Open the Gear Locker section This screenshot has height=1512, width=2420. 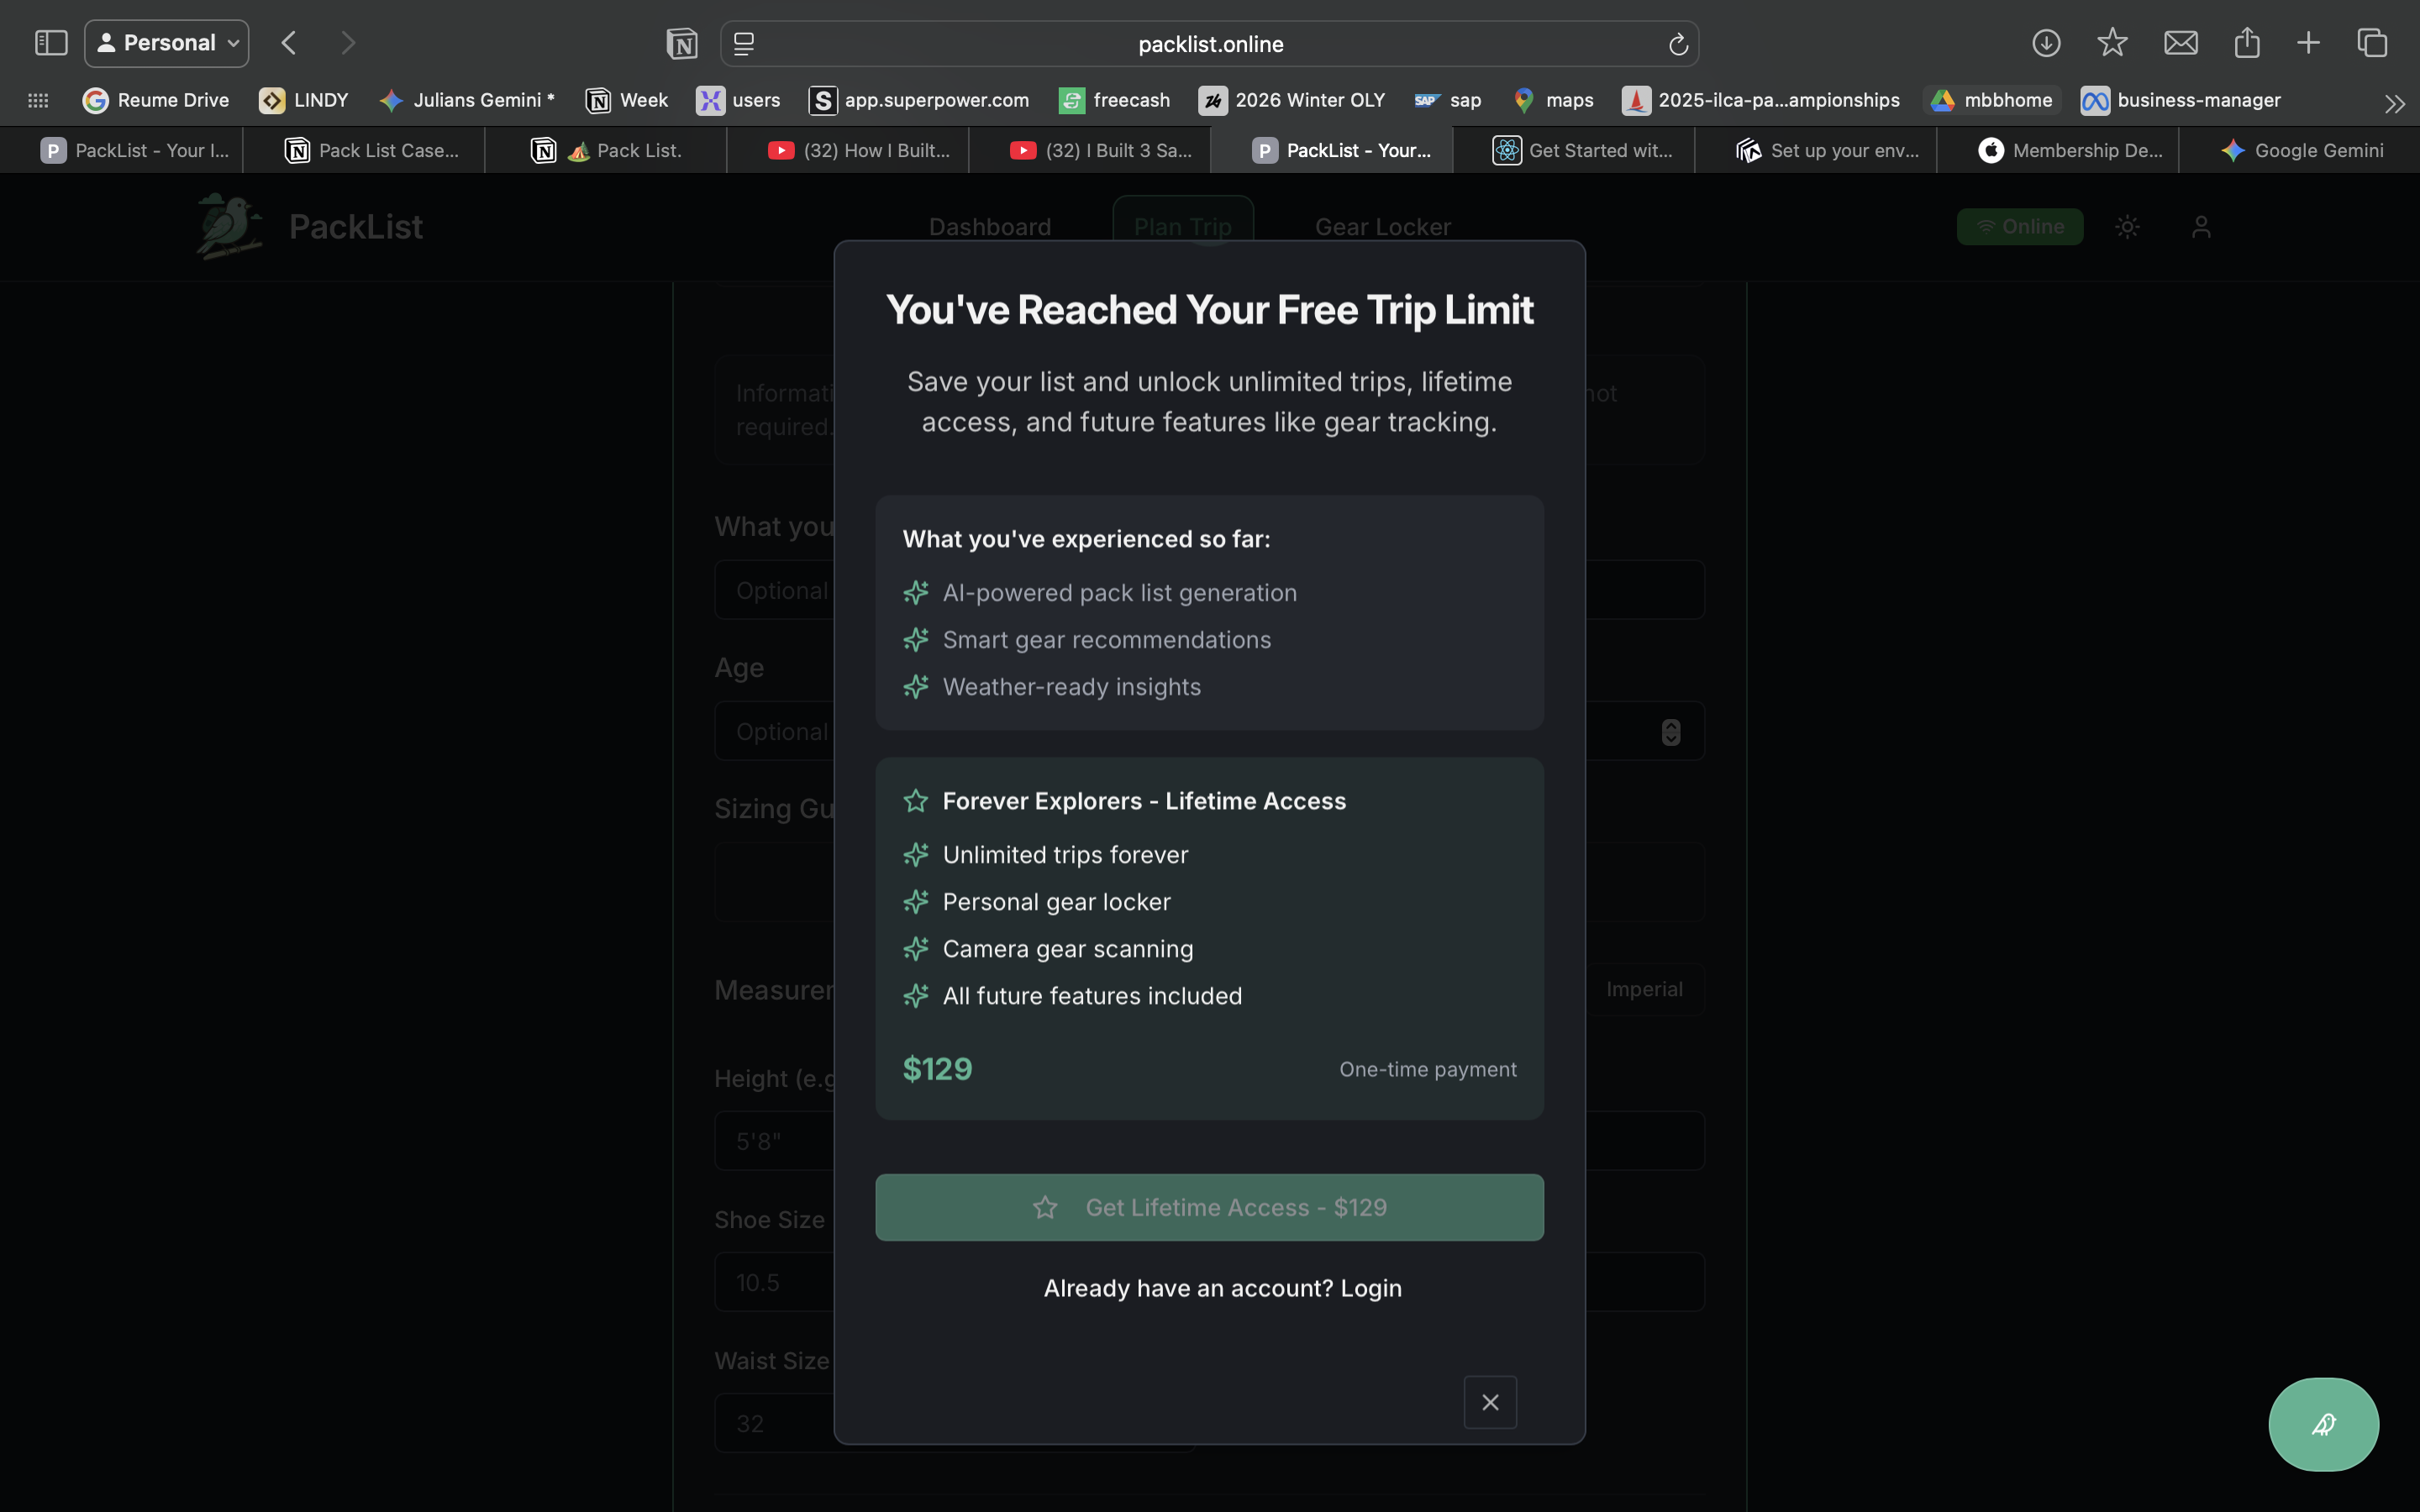1382,226
